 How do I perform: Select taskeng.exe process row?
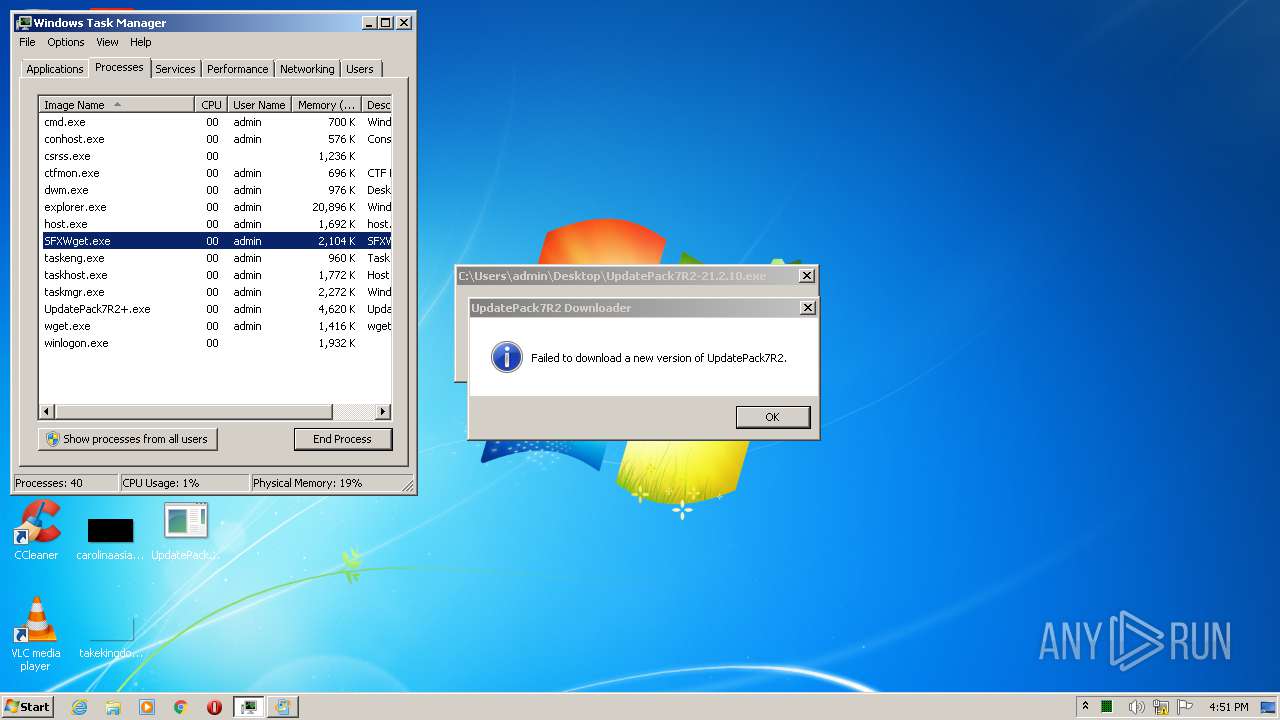[x=215, y=258]
